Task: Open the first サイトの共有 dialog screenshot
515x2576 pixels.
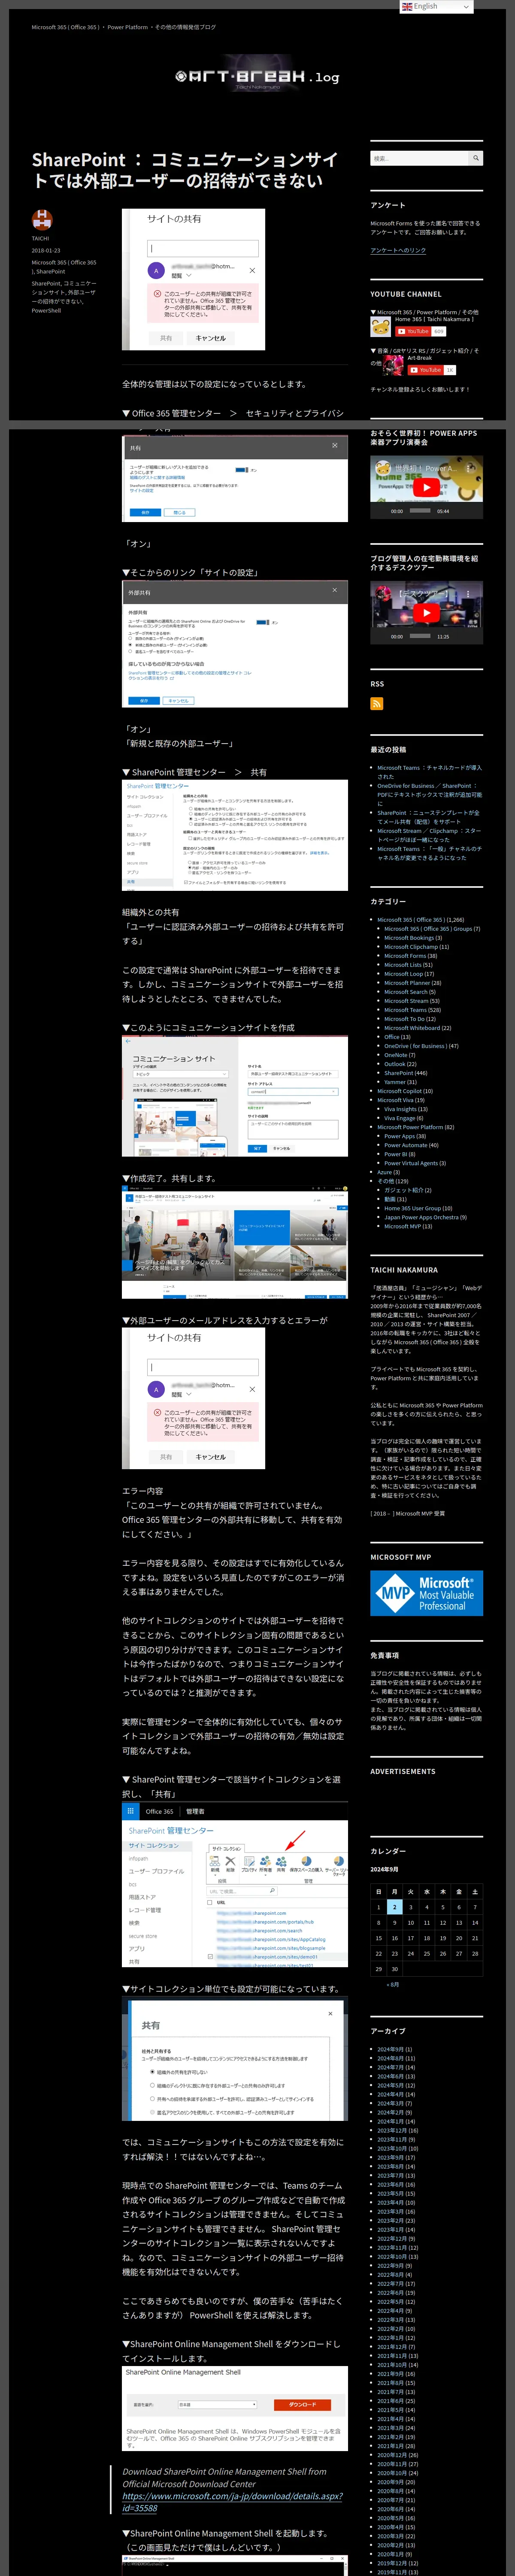Action: (193, 279)
